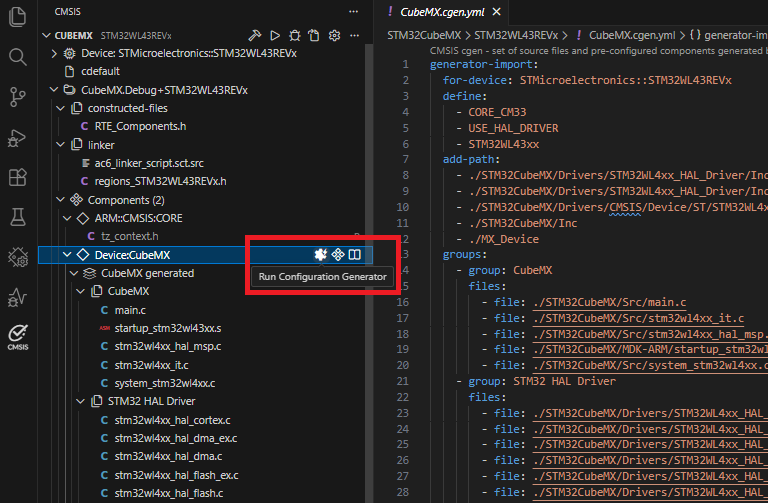This screenshot has height=503, width=768.
Task: Collapse the CubeMX file group
Action: pyautogui.click(x=80, y=291)
